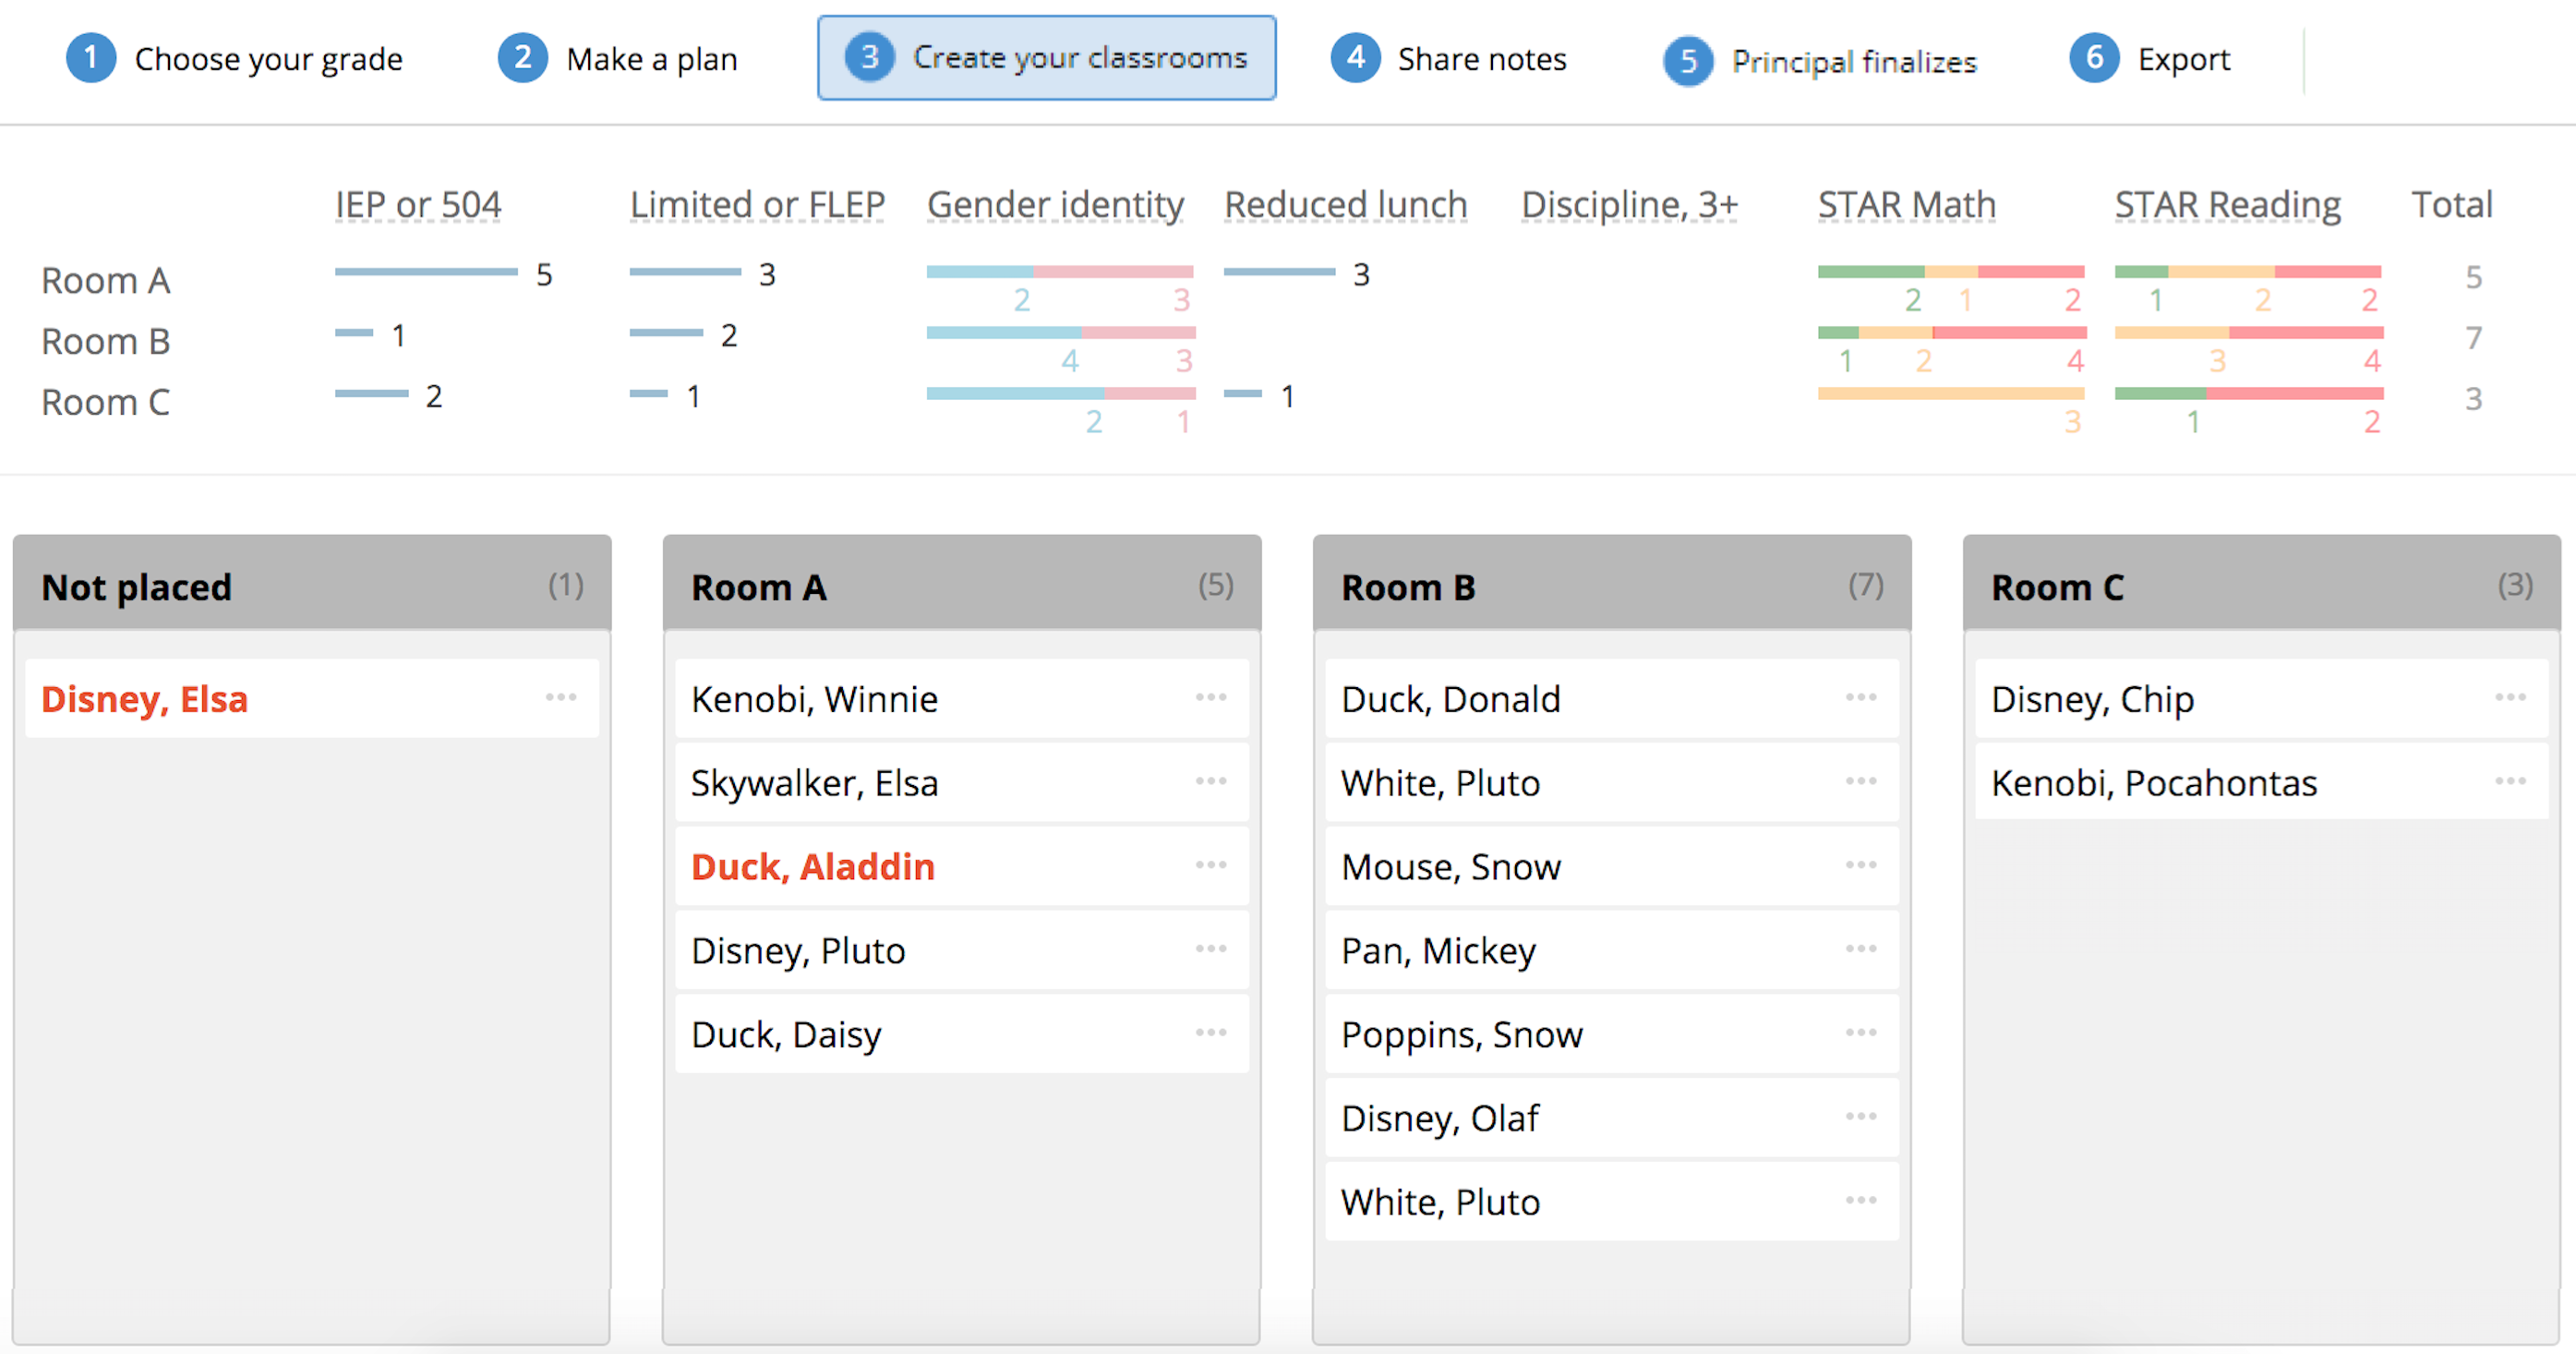The width and height of the screenshot is (2576, 1354).
Task: Open options dots for Kenobi, Winnie
Action: coord(1211,697)
